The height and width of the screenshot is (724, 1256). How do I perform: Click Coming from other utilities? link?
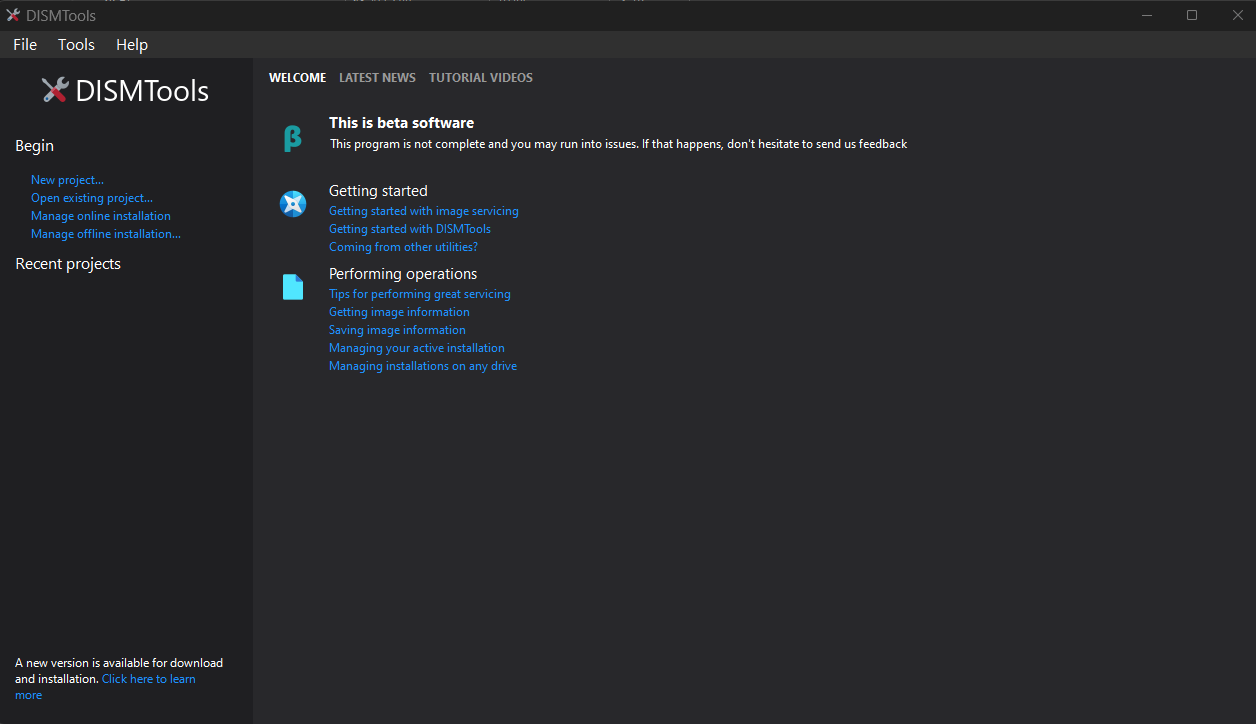pos(404,247)
